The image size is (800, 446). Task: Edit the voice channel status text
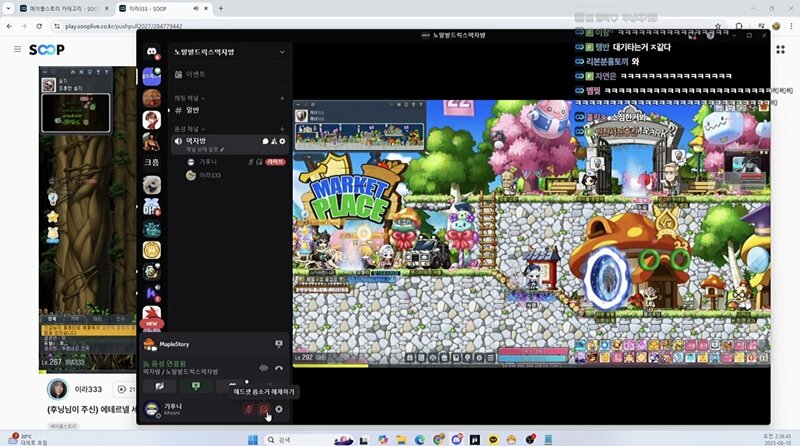click(x=205, y=149)
